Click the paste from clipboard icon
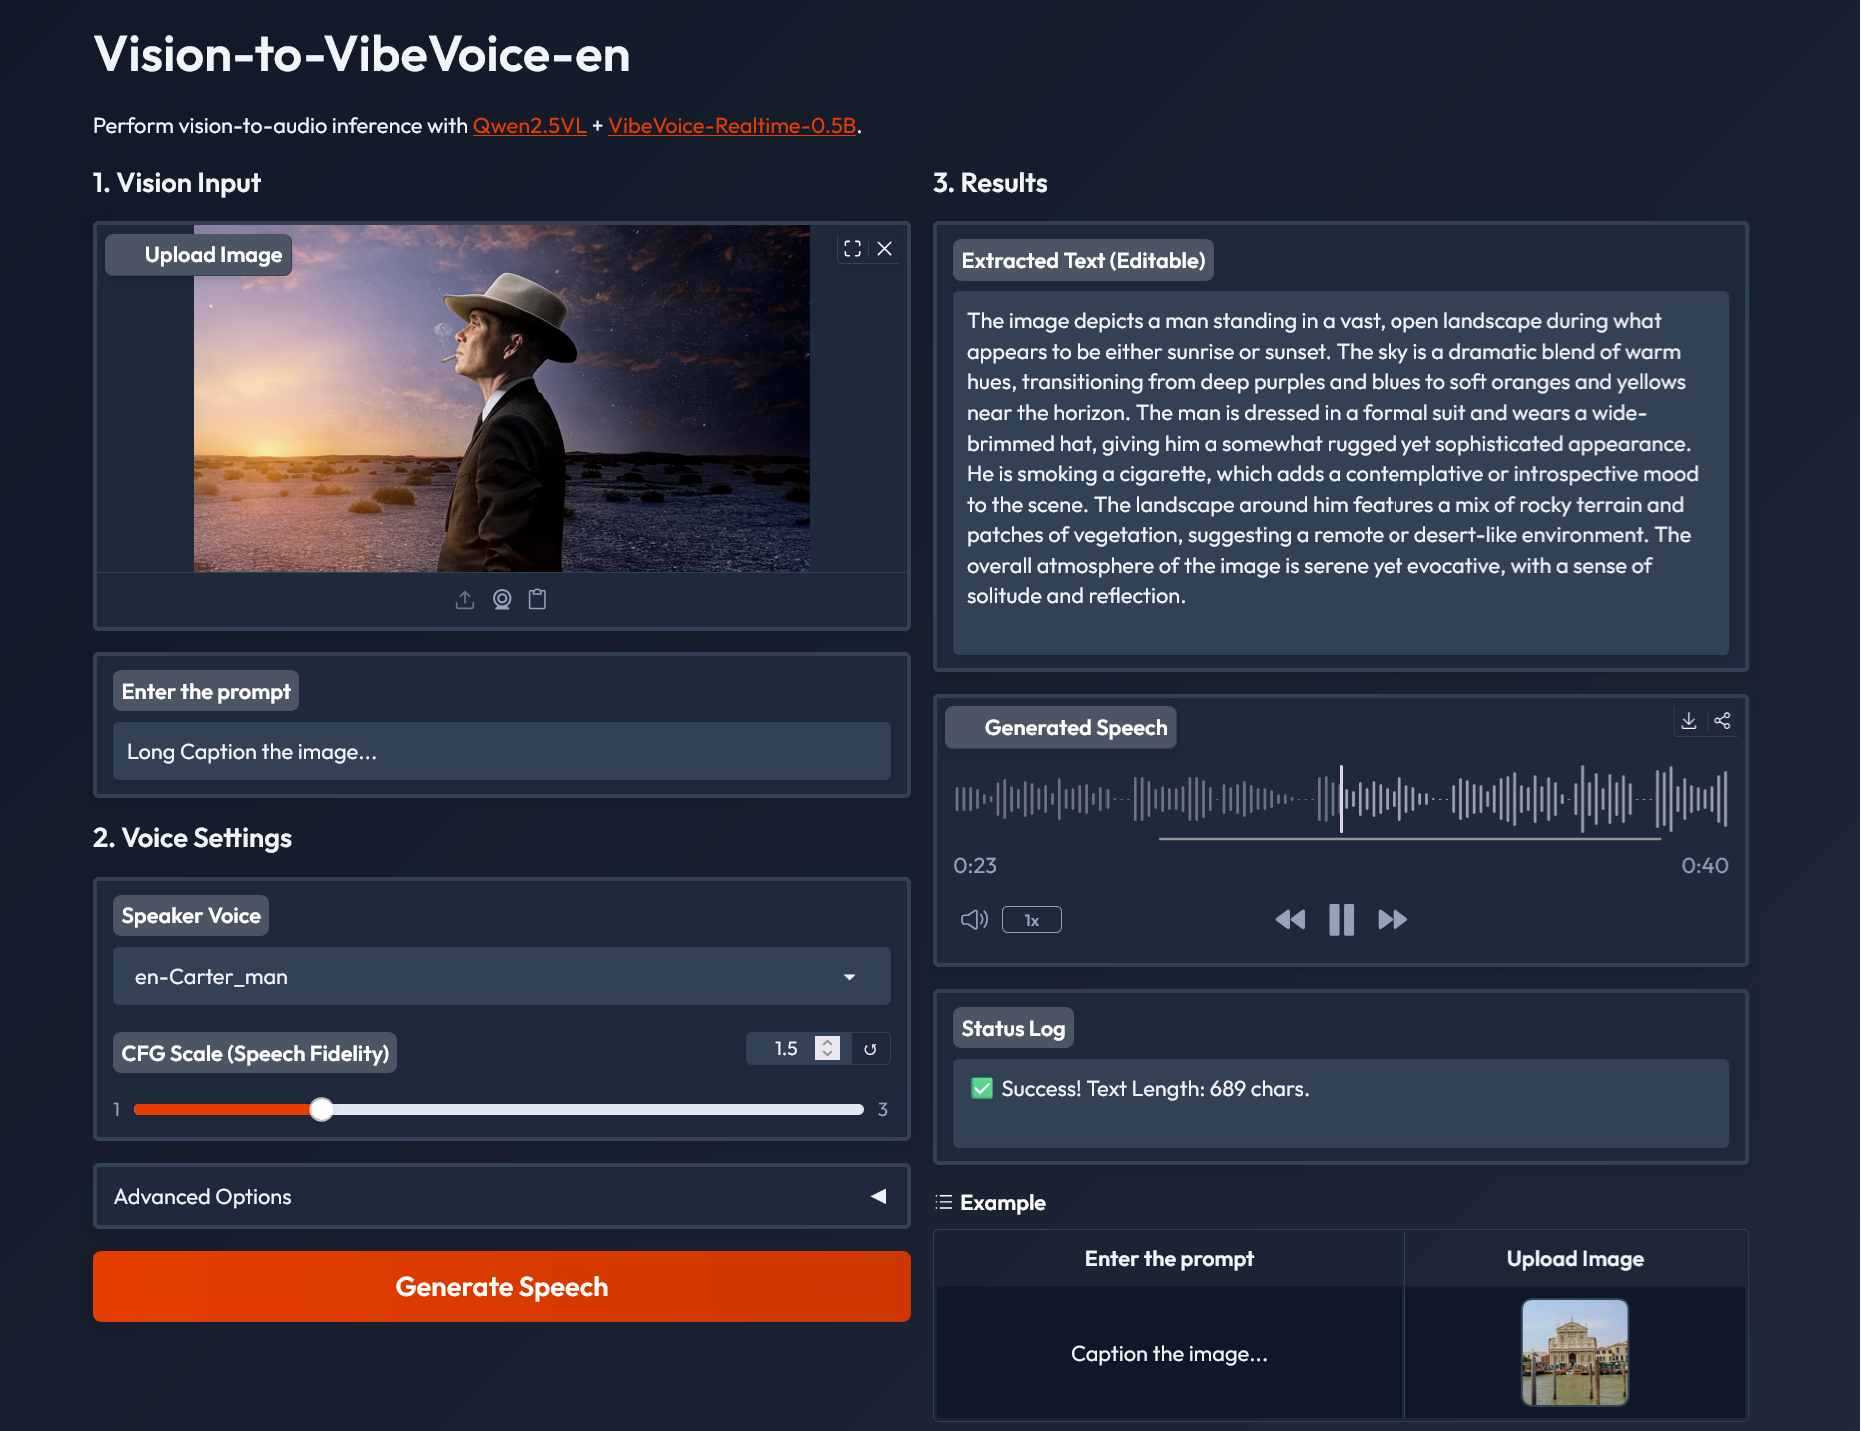Image resolution: width=1861 pixels, height=1431 pixels. coord(538,600)
